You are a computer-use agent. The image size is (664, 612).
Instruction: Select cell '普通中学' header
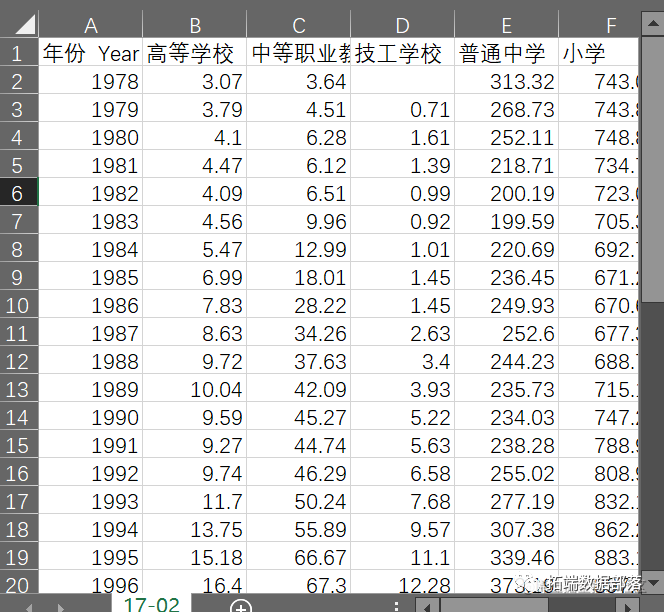pyautogui.click(x=506, y=52)
